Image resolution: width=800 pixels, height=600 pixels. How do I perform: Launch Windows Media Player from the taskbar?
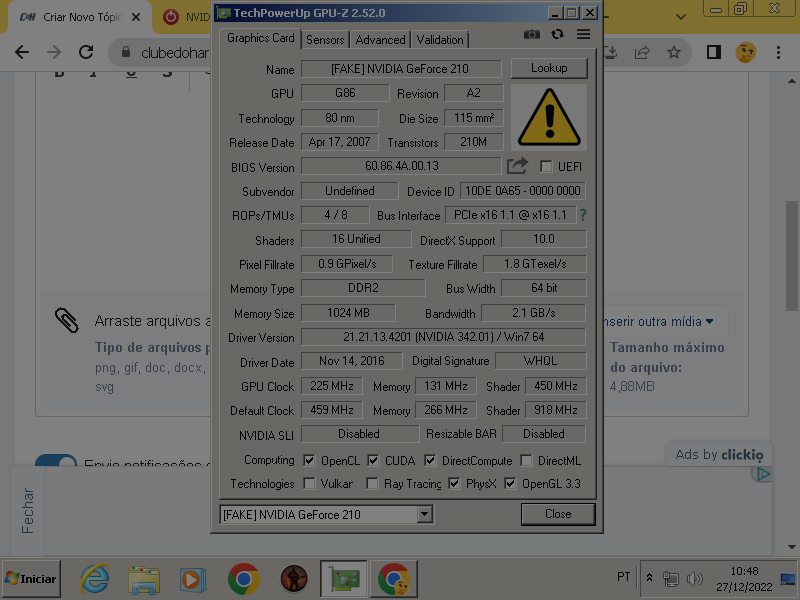[x=193, y=579]
